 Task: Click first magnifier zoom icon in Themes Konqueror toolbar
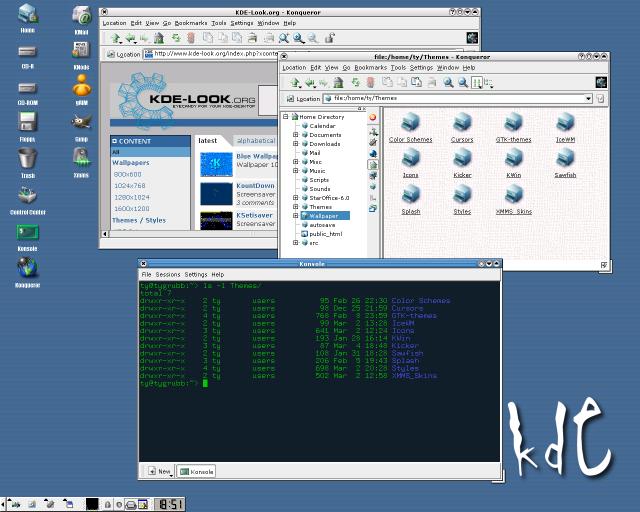(448, 83)
